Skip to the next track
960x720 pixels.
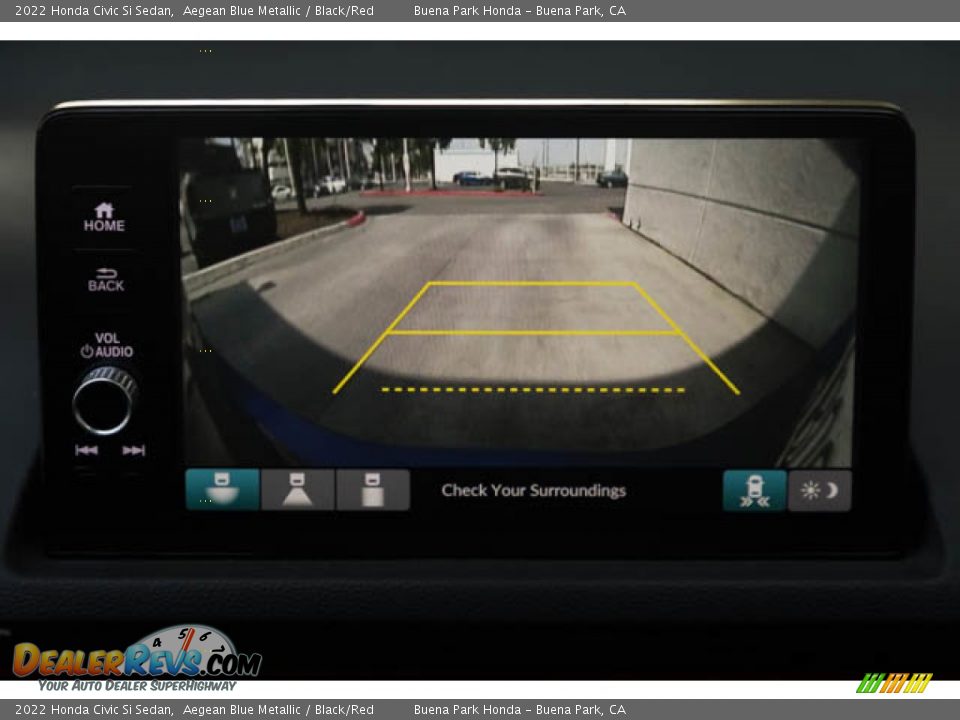click(134, 450)
